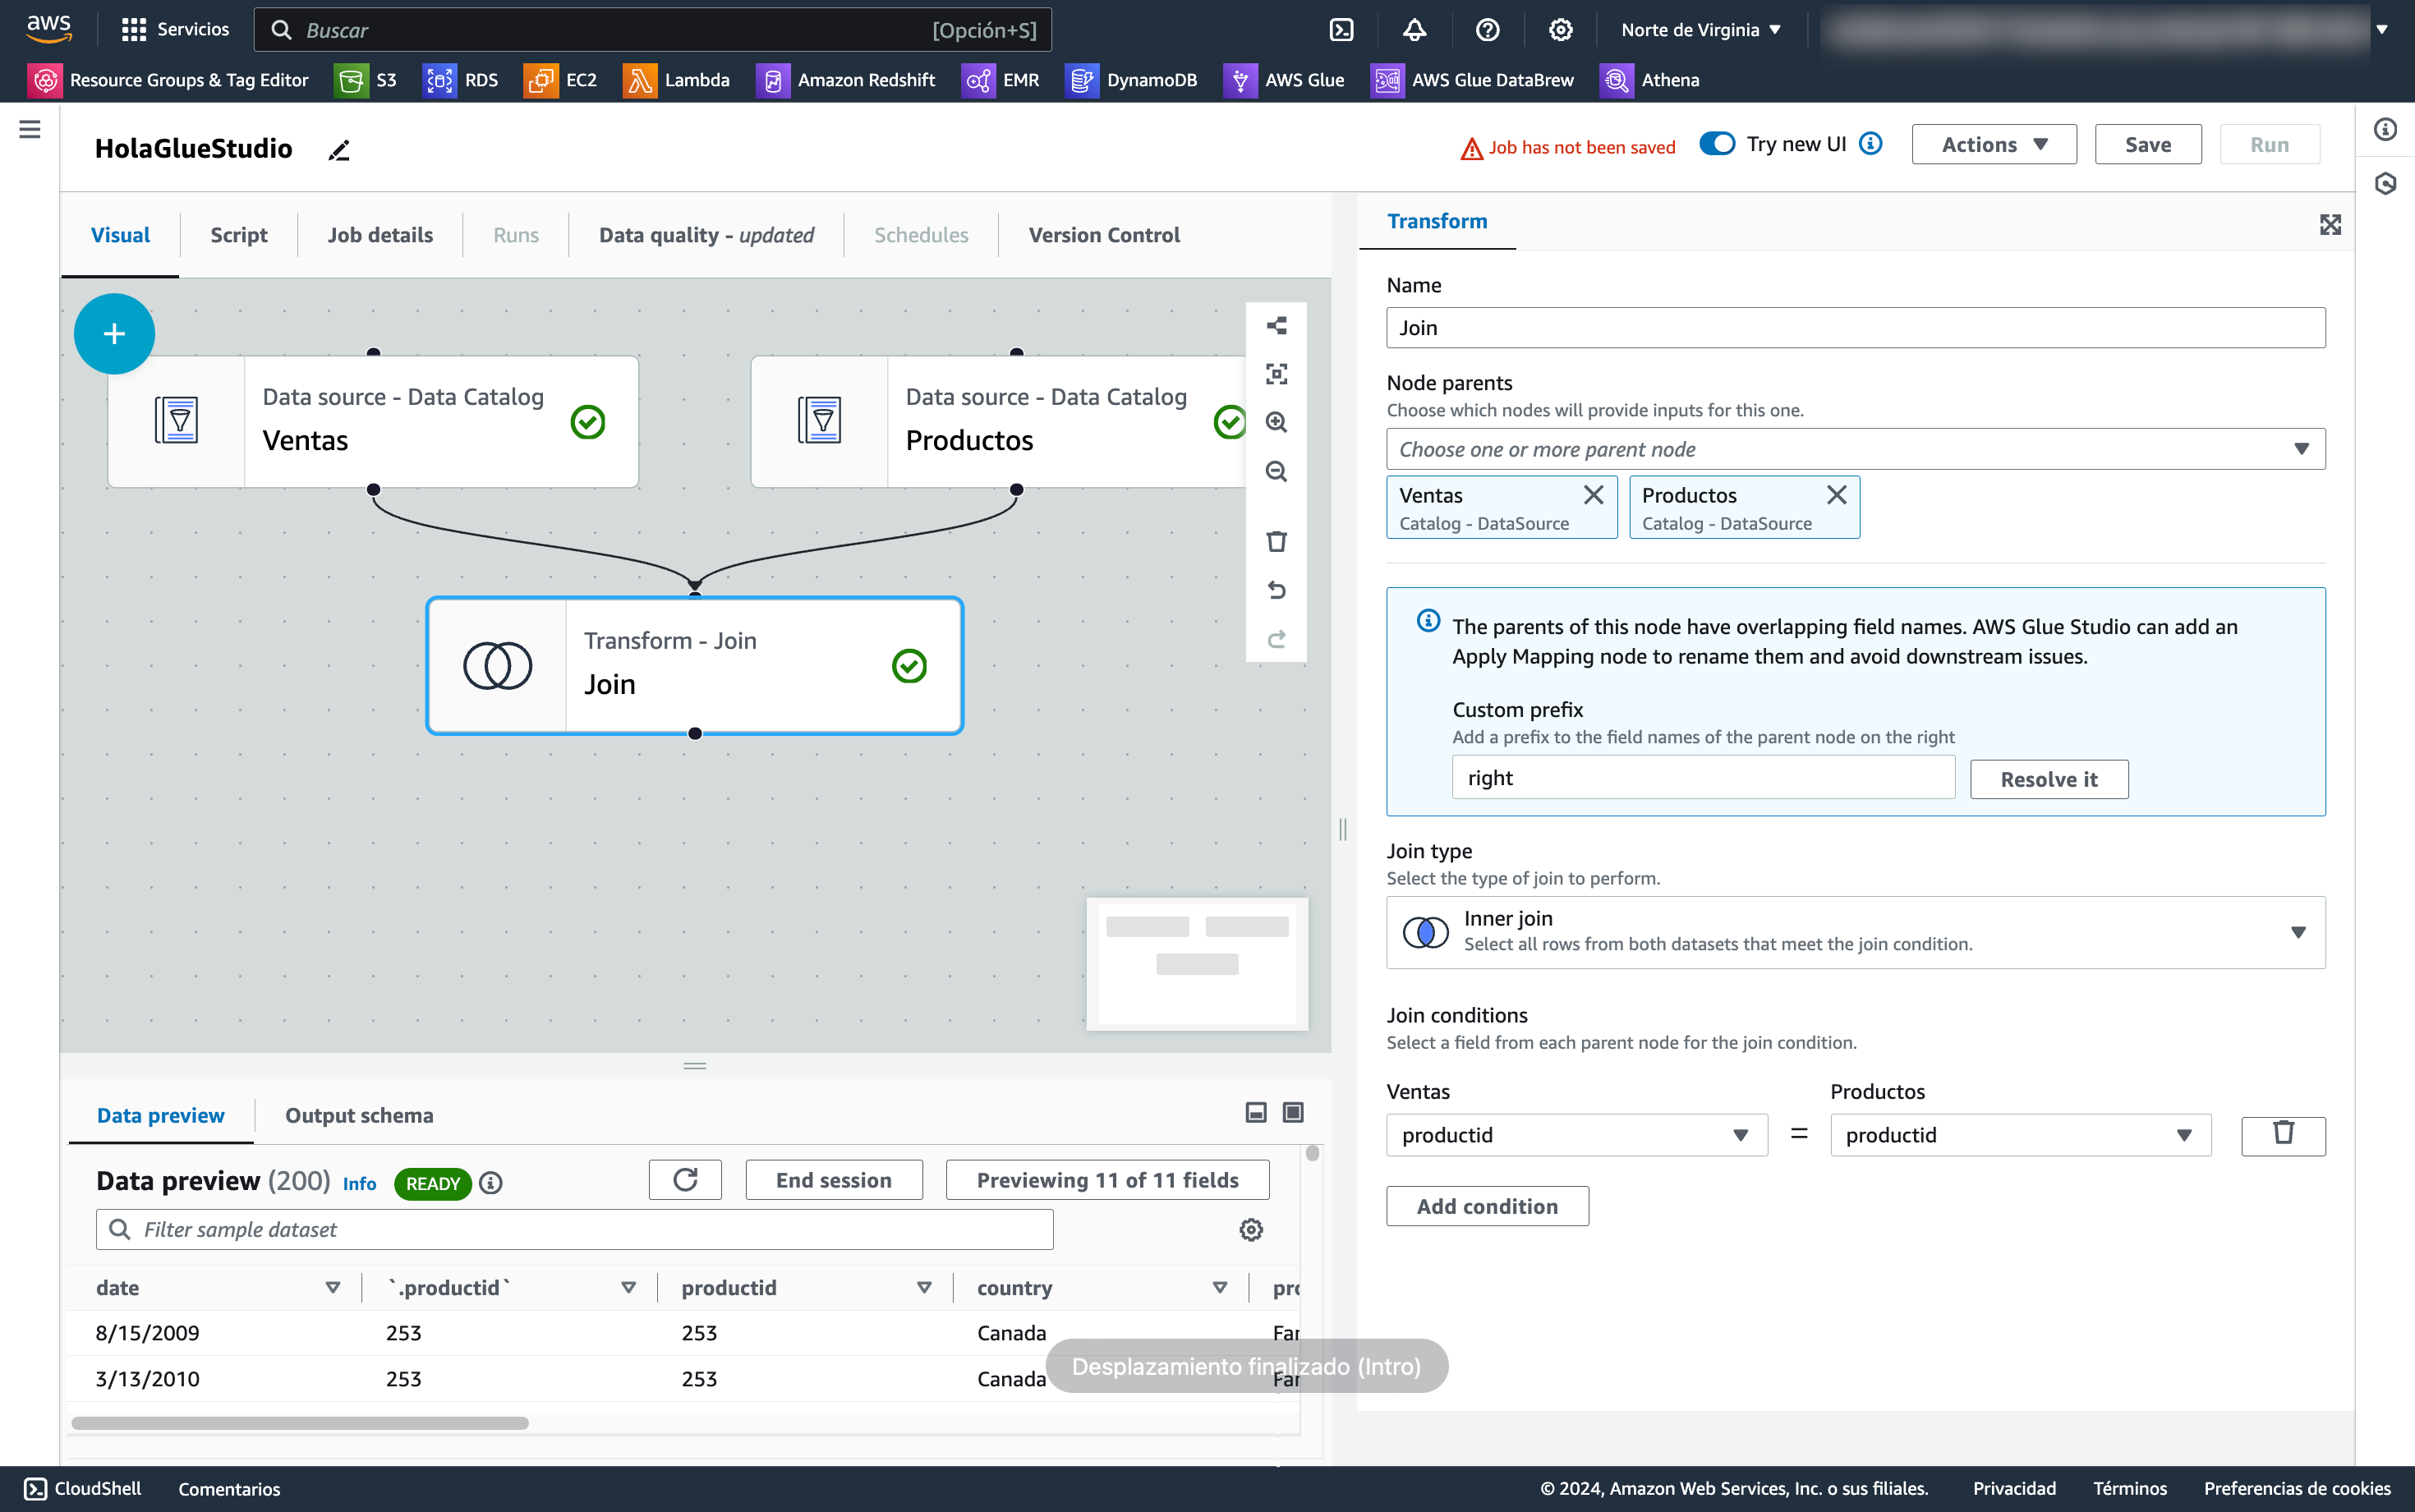This screenshot has height=1512, width=2415.
Task: Zoom out on the canvas
Action: (x=1276, y=471)
